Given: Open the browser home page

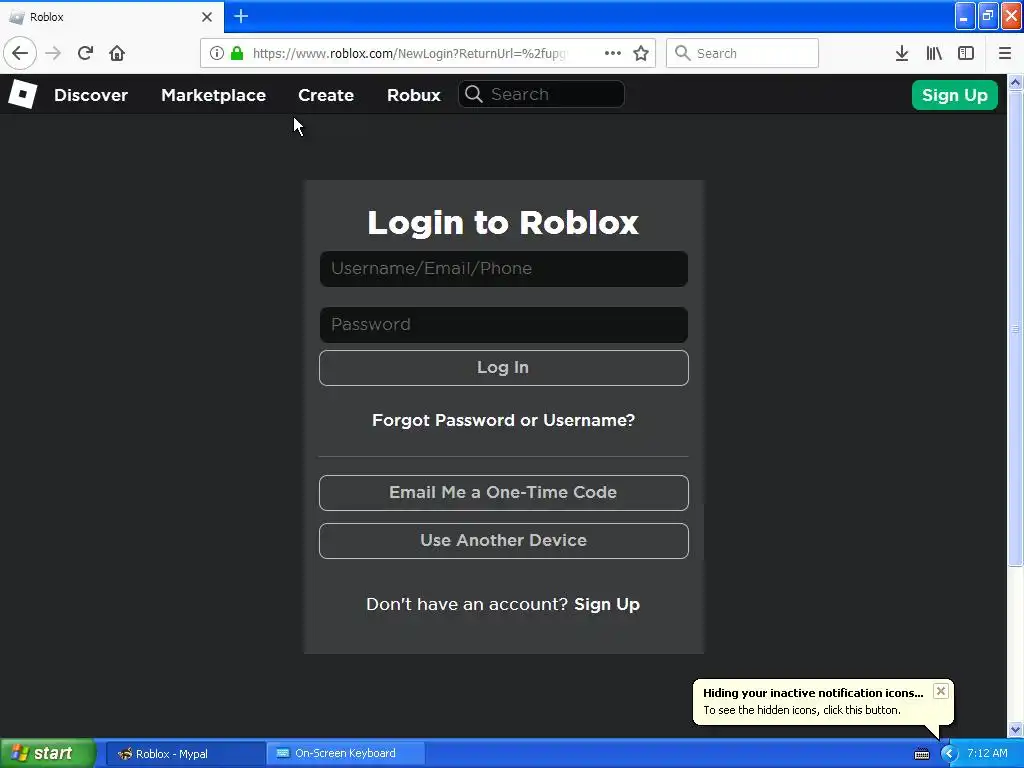Looking at the screenshot, I should pyautogui.click(x=117, y=53).
